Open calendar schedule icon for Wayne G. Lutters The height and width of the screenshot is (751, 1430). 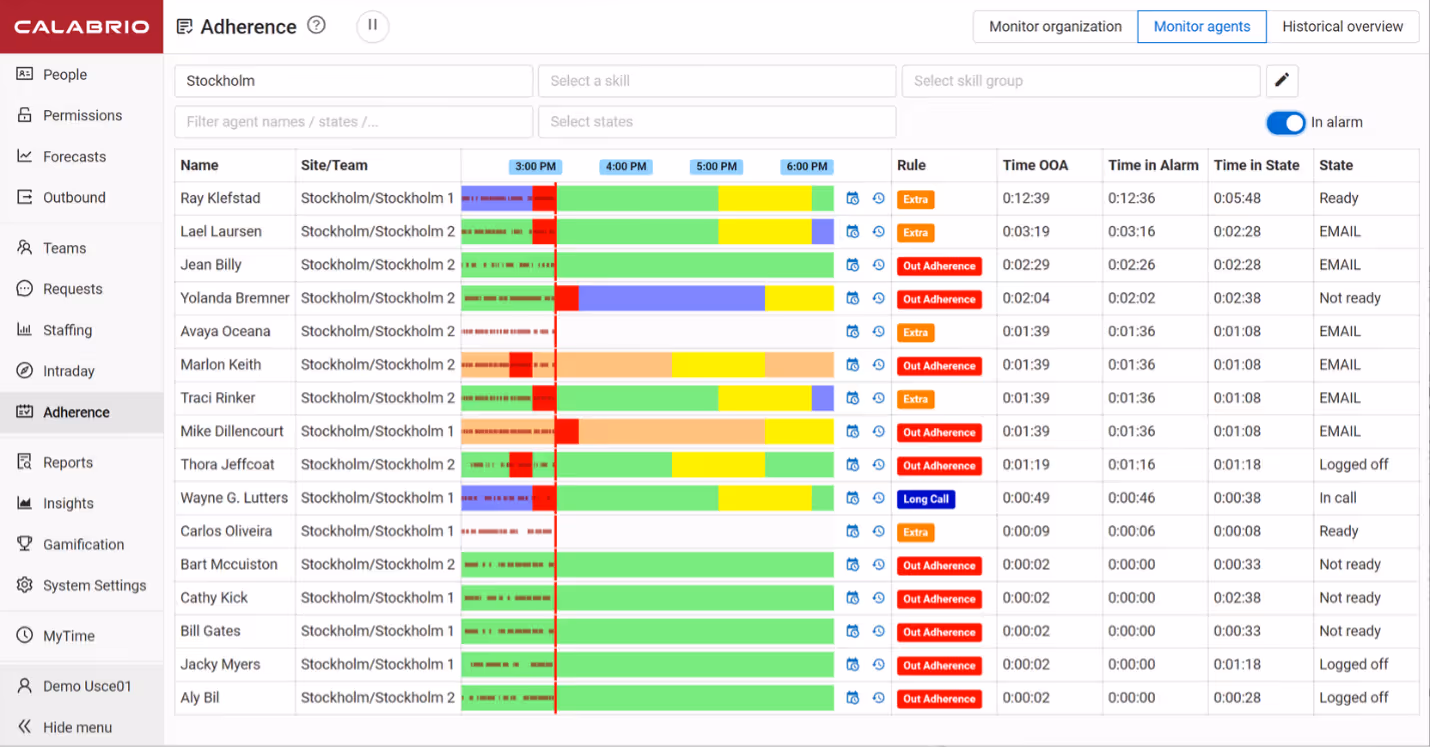[853, 498]
